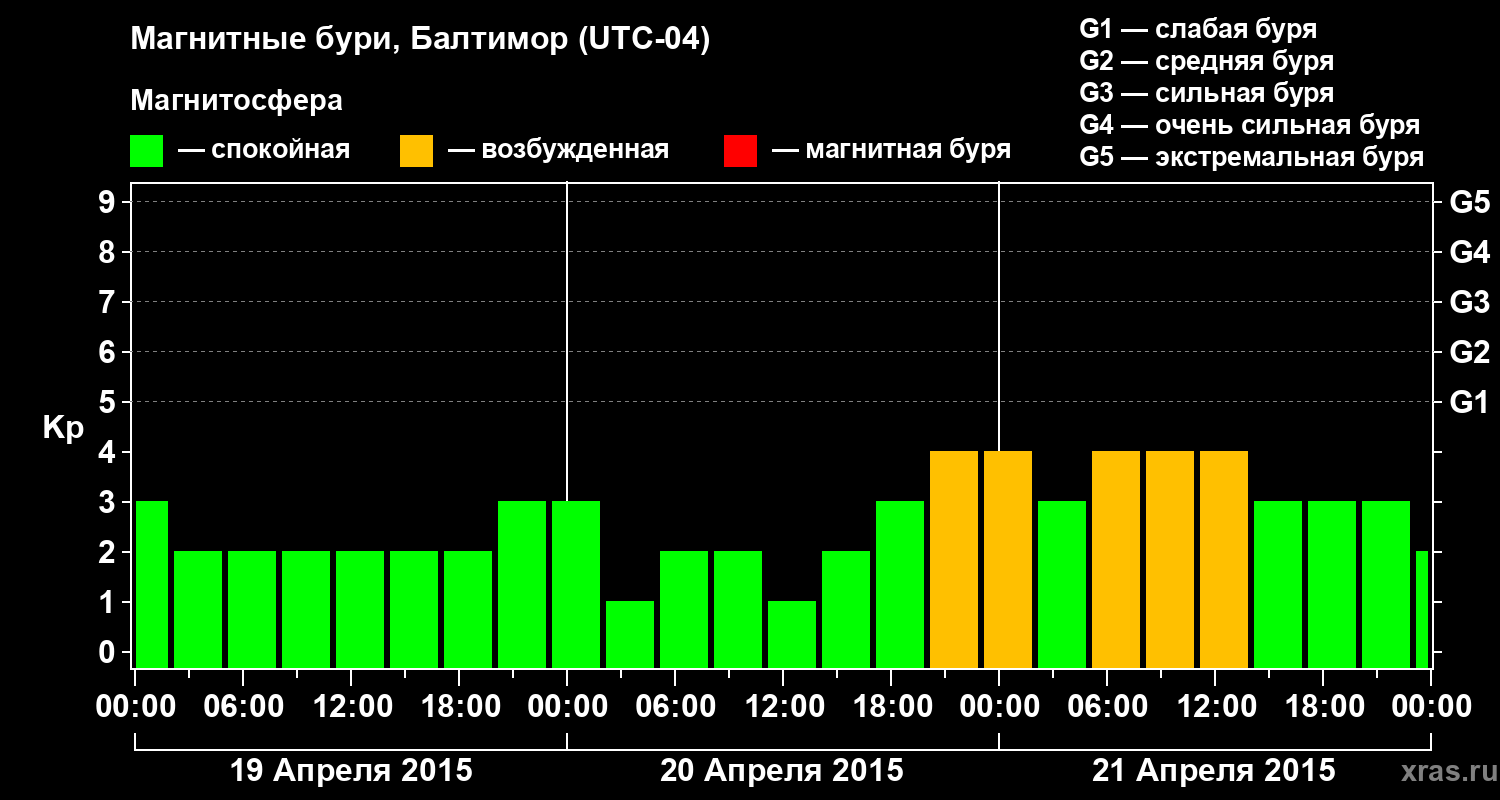This screenshot has width=1500, height=800.
Task: Click the orange bar just after midnight April 21
Action: [1008, 559]
